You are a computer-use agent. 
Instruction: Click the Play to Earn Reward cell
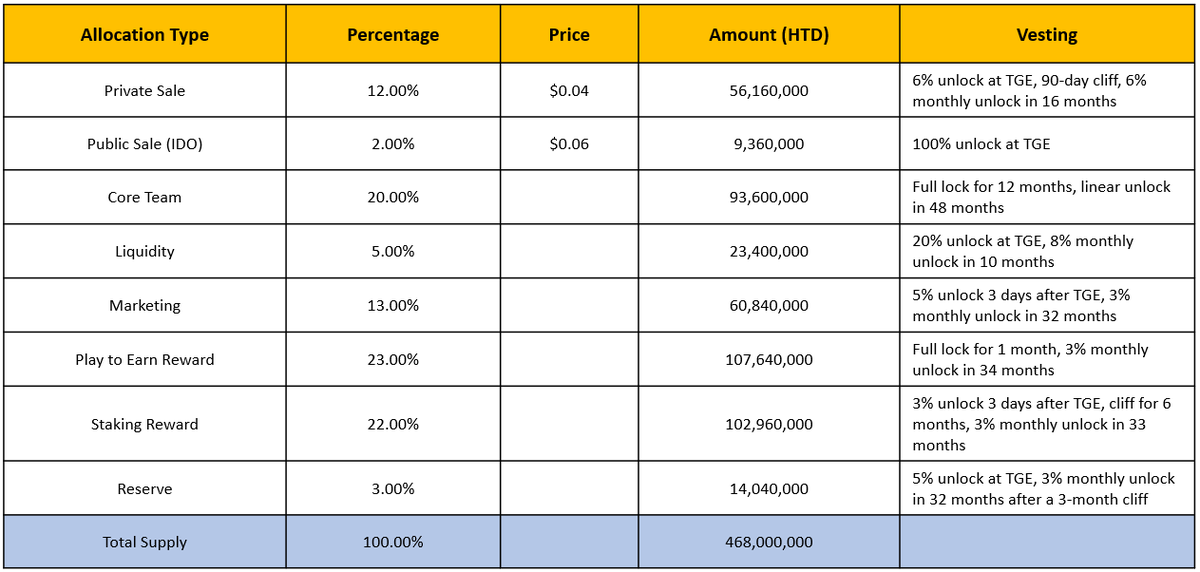(x=144, y=359)
